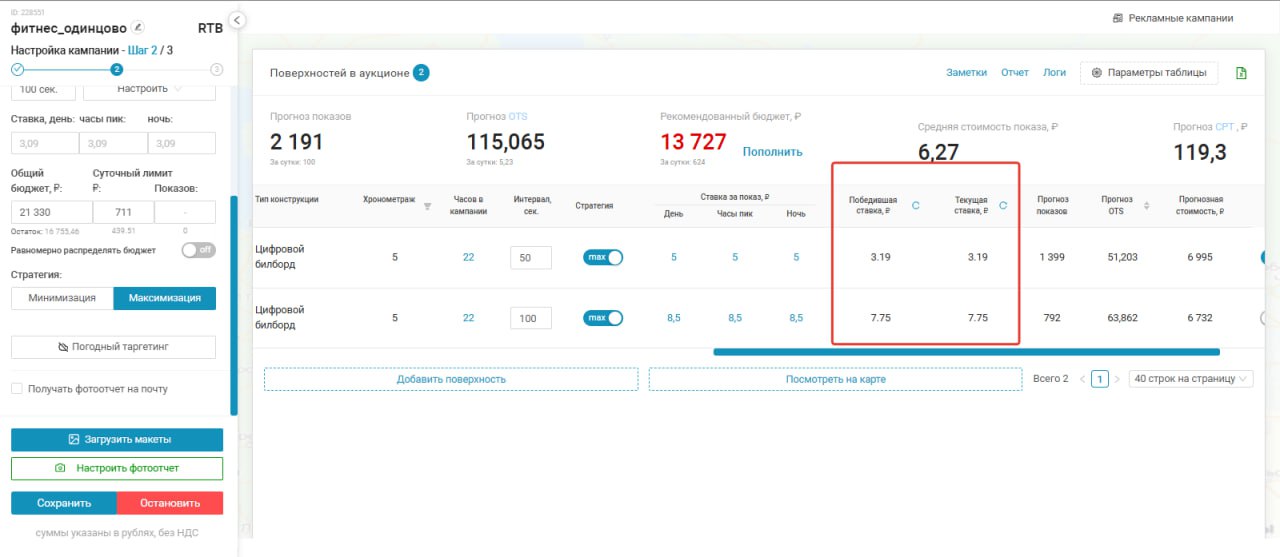Click winning rate value 7.75
This screenshot has height=557, width=1280.
point(880,318)
